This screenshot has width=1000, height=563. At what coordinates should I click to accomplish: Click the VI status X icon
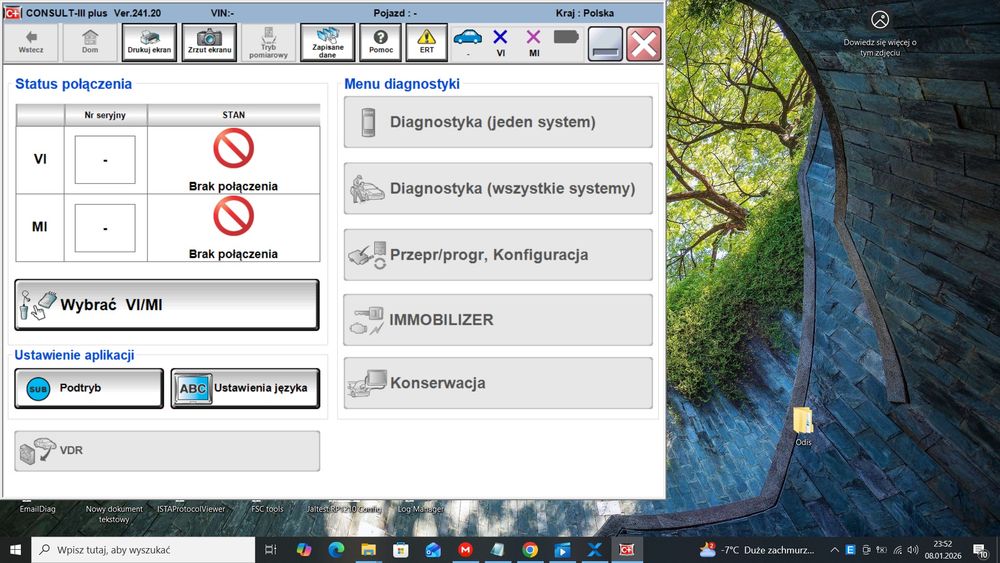click(501, 38)
